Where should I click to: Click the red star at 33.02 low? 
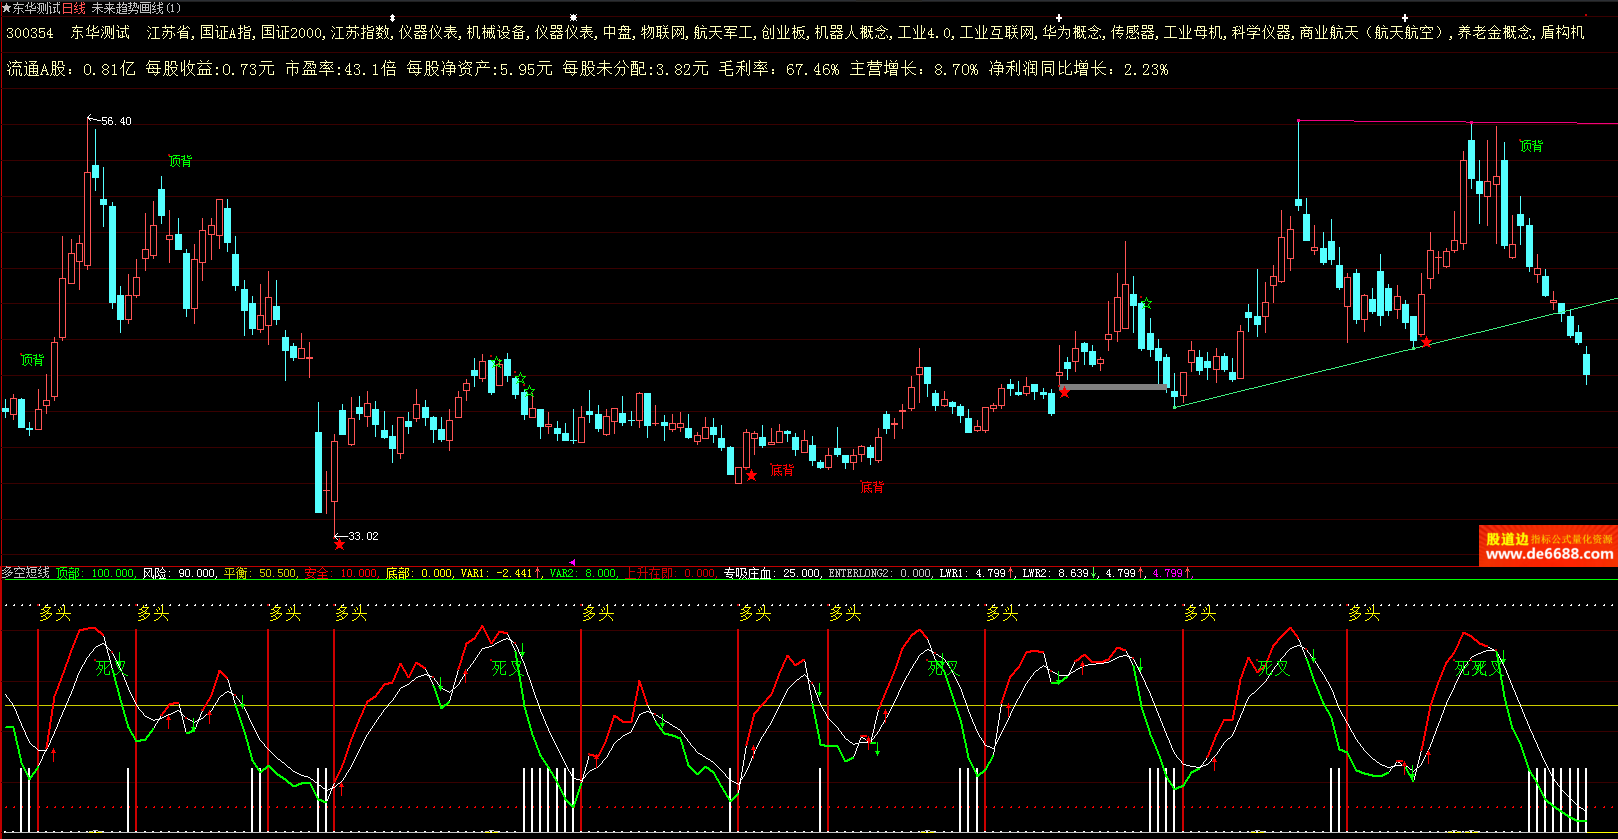[339, 544]
